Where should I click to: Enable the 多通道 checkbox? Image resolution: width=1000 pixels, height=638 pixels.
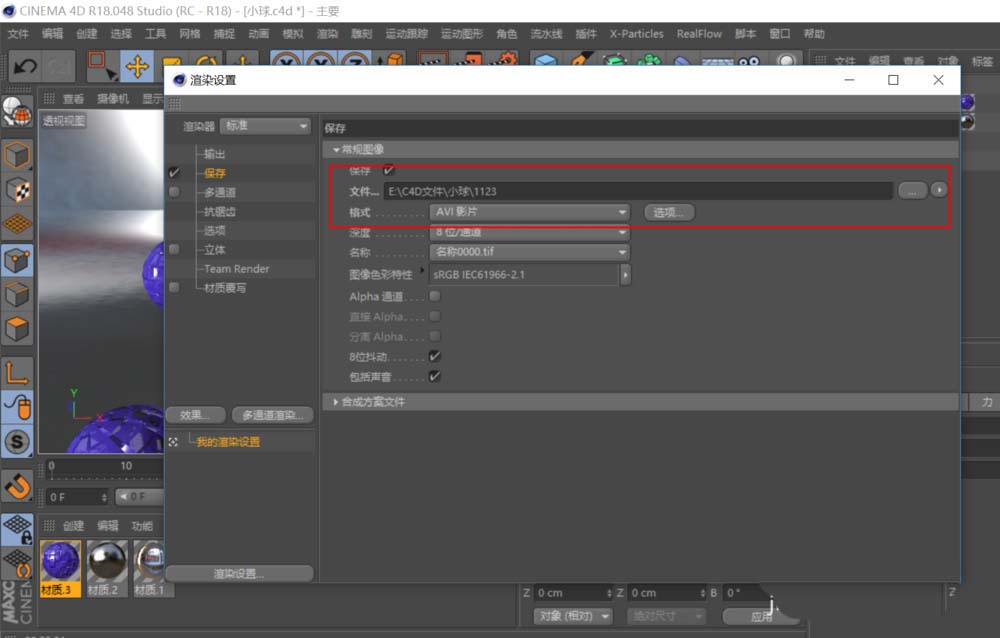[174, 192]
